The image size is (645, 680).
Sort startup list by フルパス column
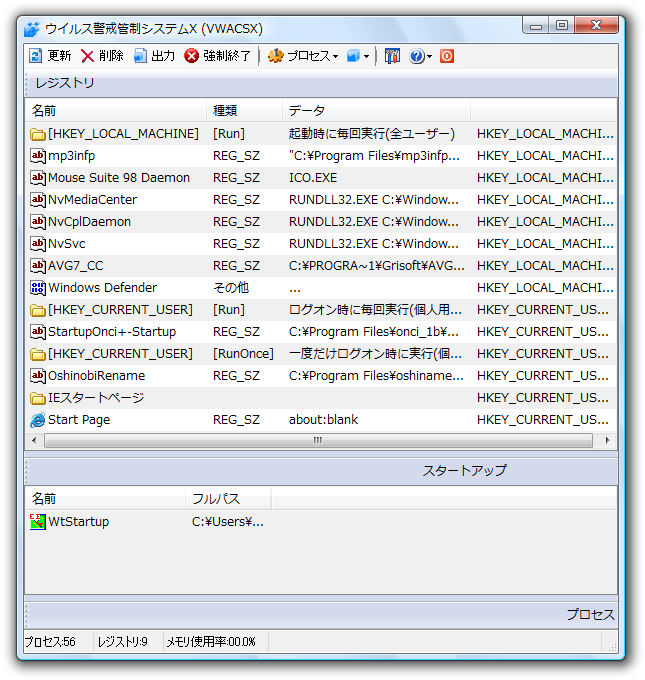[228, 499]
